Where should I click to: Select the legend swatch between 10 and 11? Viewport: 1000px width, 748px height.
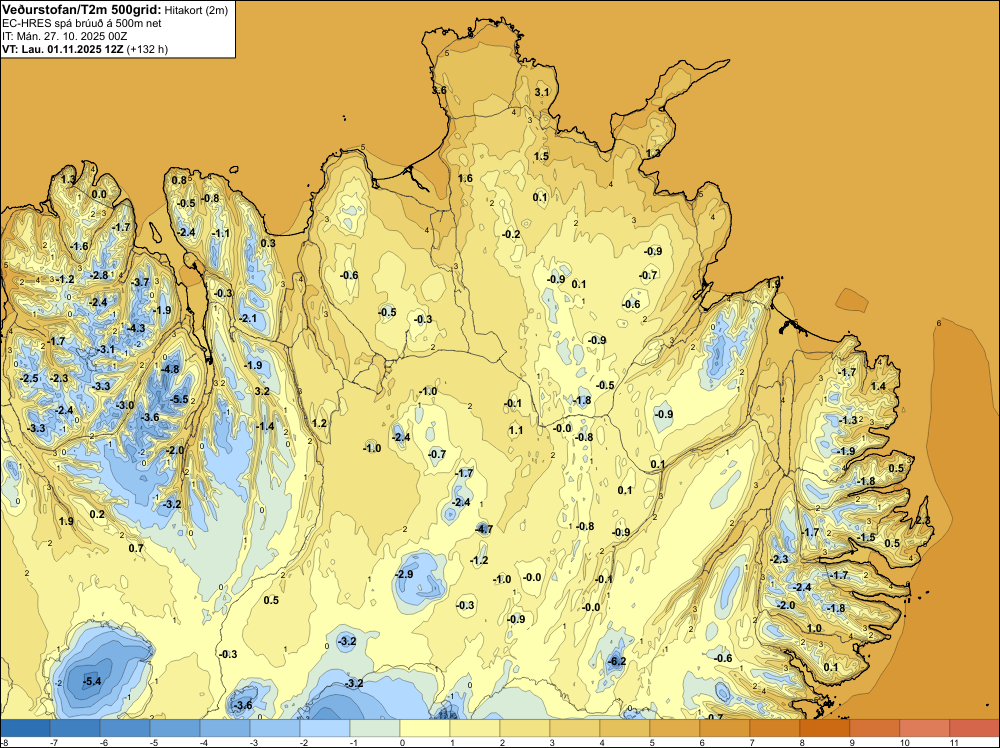[x=924, y=728]
